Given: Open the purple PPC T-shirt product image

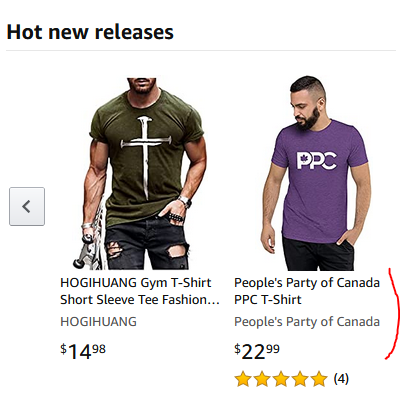Looking at the screenshot, I should click(x=316, y=173).
